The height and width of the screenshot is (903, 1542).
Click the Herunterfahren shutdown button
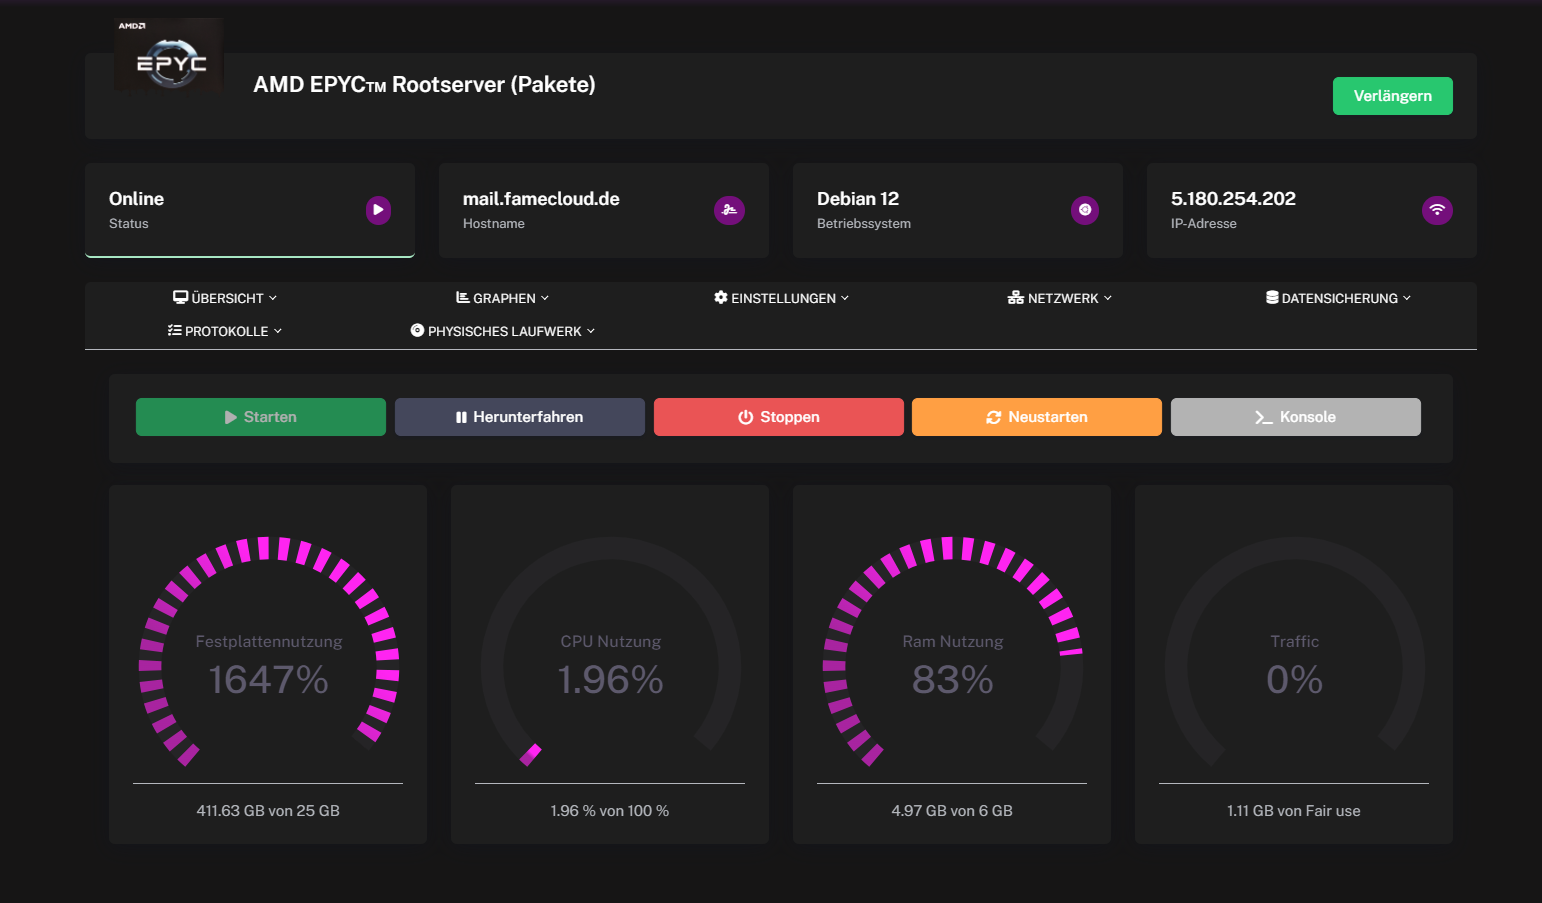pos(519,417)
